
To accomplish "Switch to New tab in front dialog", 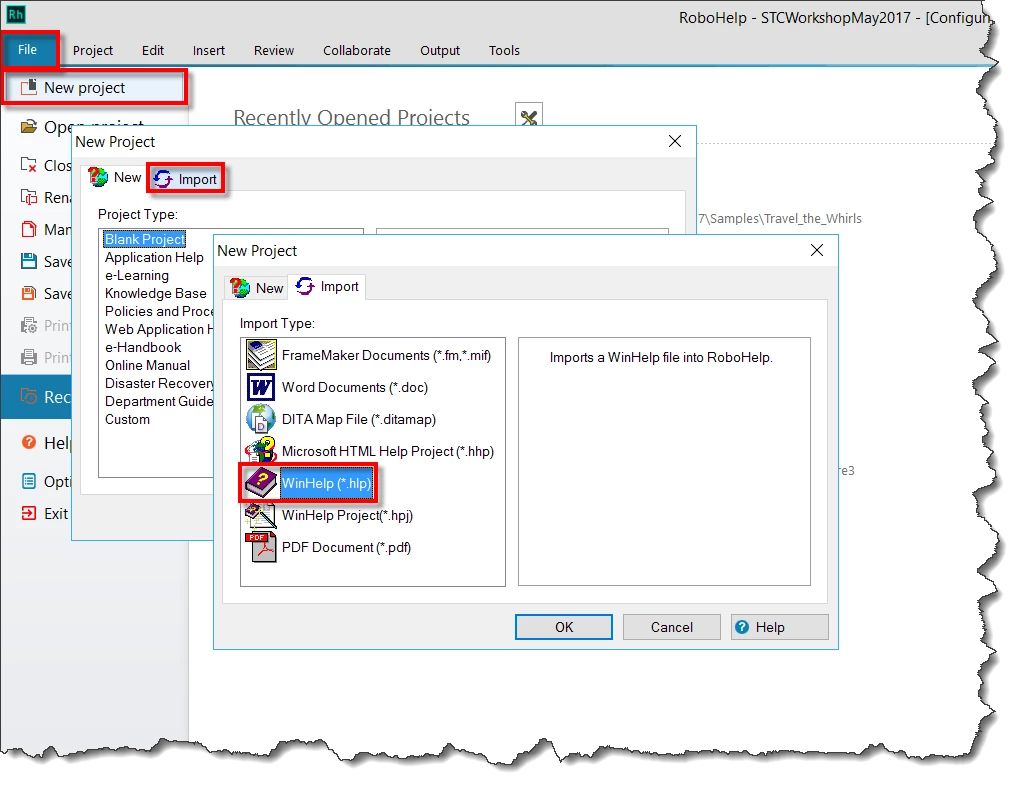I will point(257,287).
